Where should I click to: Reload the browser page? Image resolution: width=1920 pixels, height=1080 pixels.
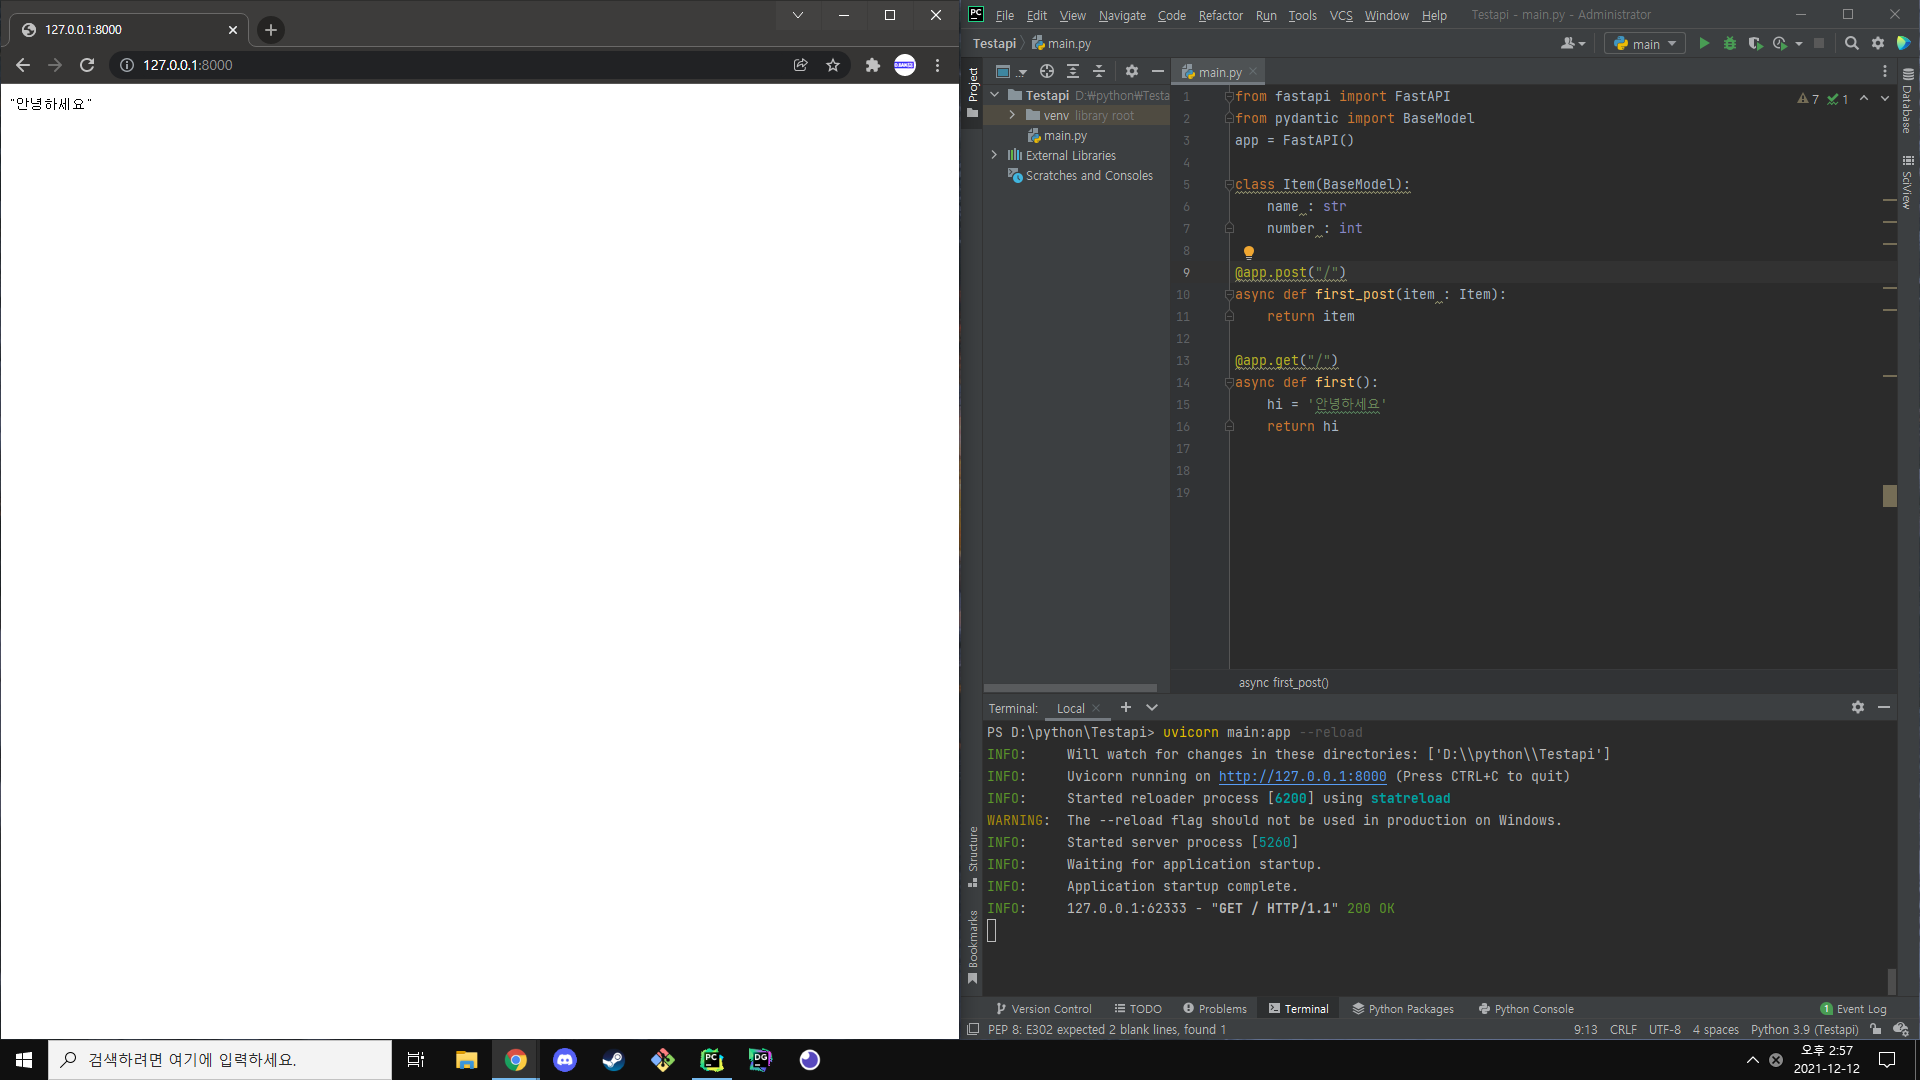click(x=87, y=65)
